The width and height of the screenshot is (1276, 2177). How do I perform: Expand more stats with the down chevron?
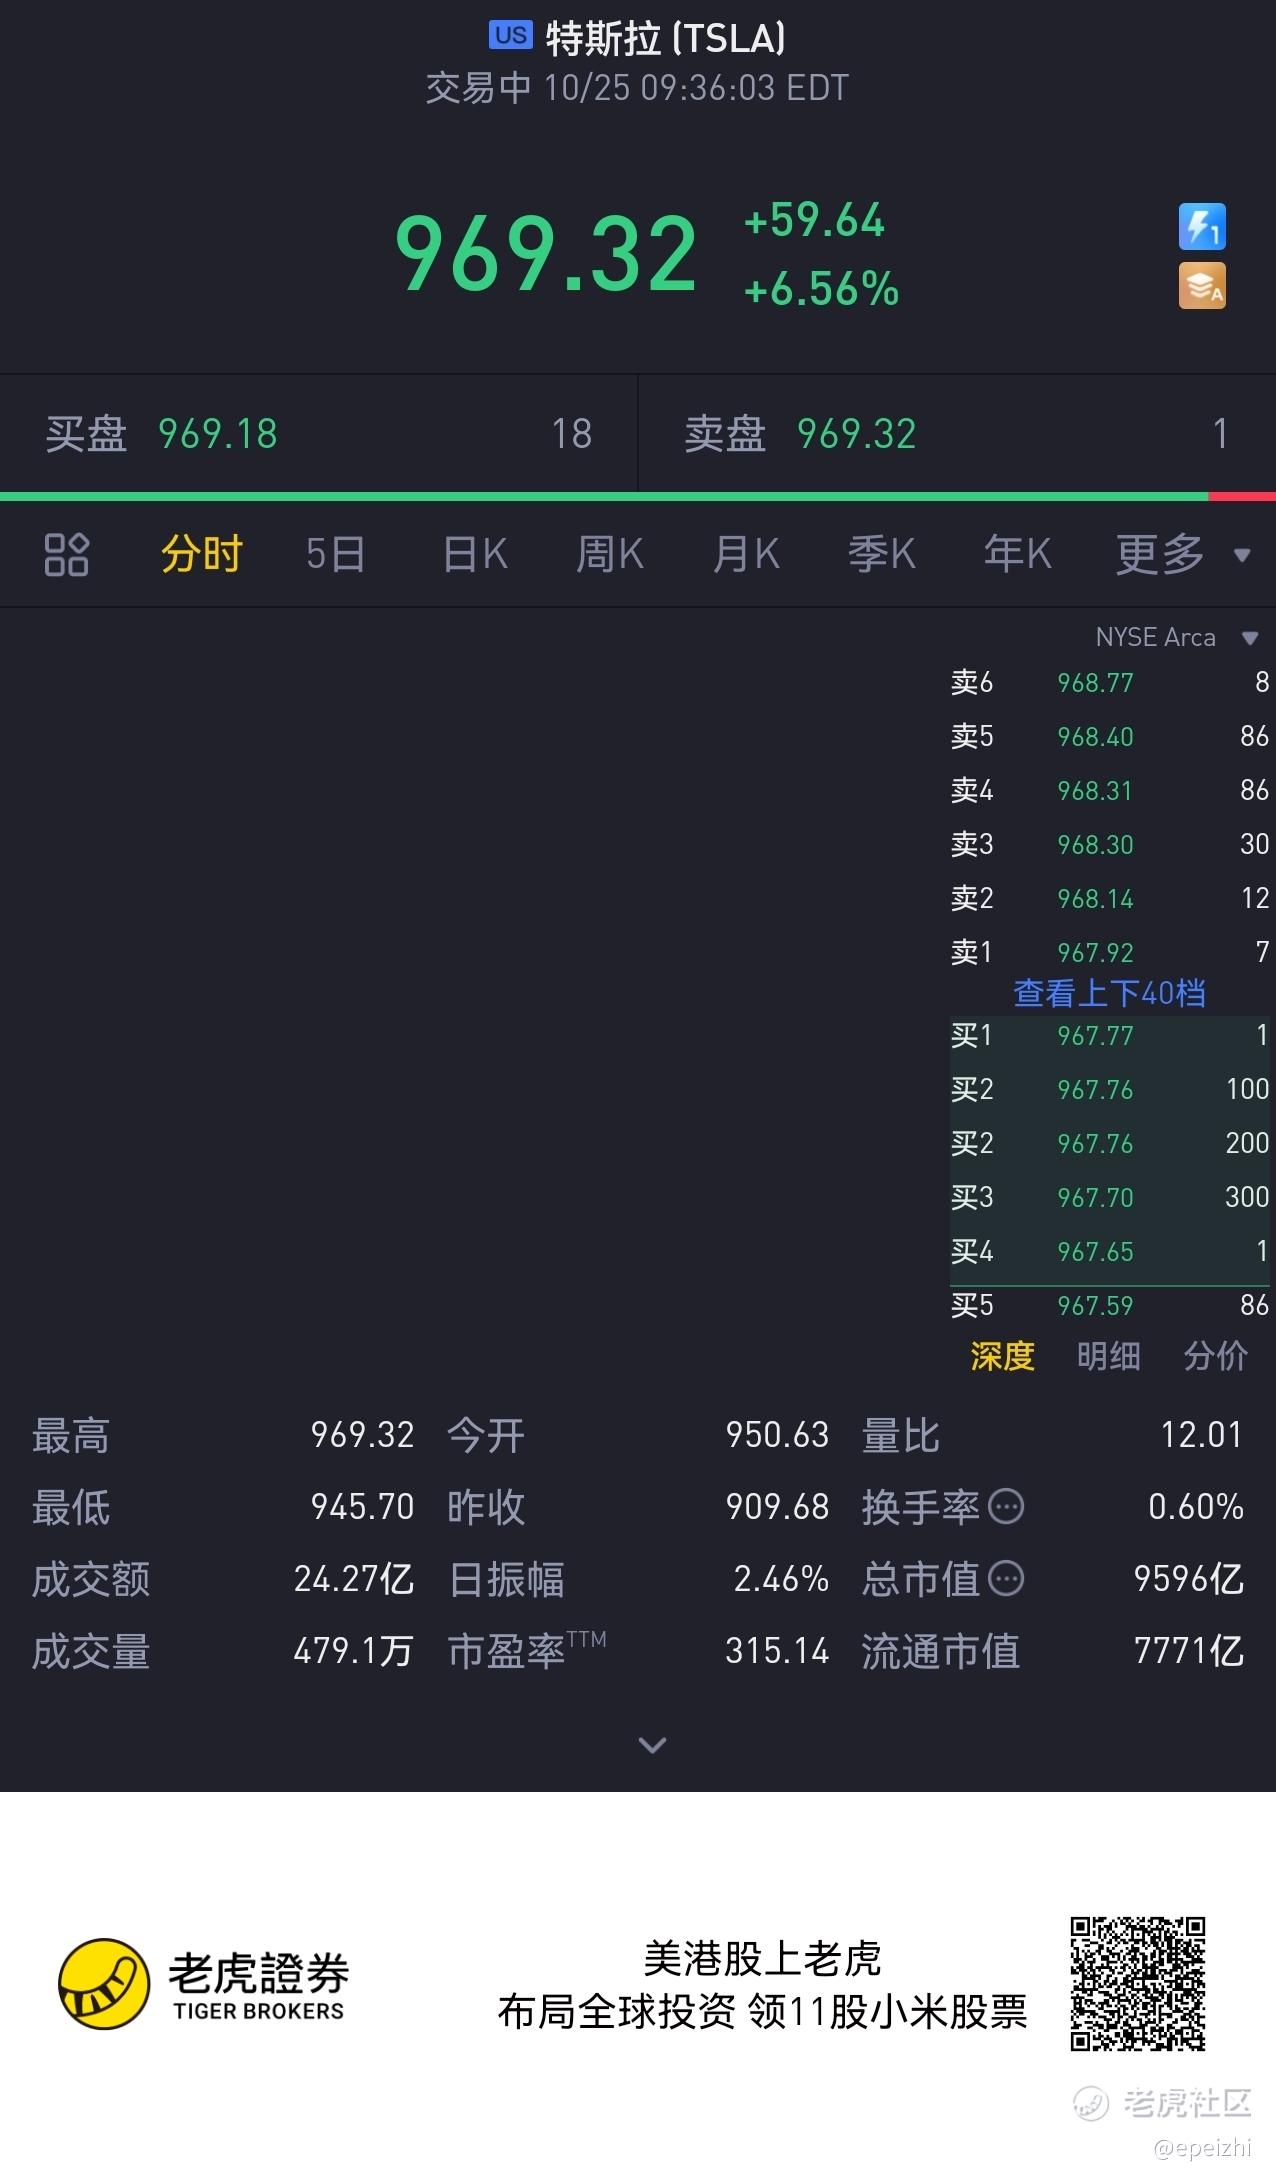[x=652, y=1745]
